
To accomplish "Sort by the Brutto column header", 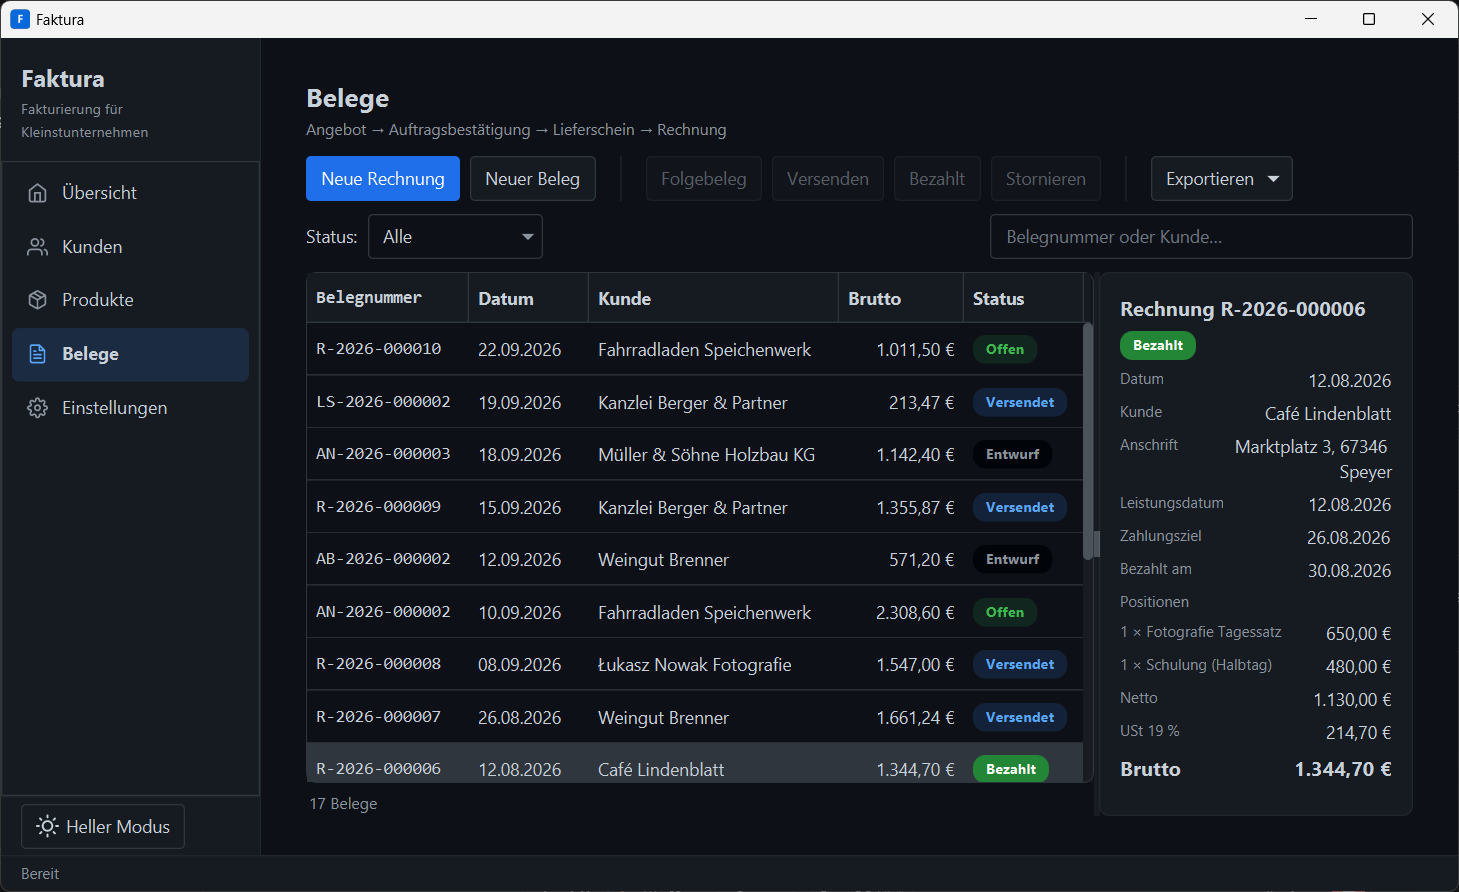I will click(x=901, y=298).
